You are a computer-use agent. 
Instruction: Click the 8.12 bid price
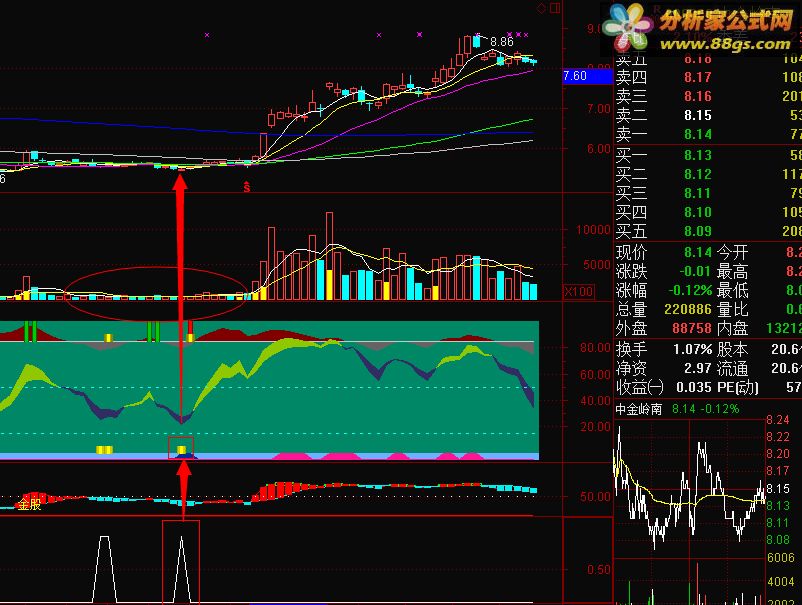[x=698, y=174]
